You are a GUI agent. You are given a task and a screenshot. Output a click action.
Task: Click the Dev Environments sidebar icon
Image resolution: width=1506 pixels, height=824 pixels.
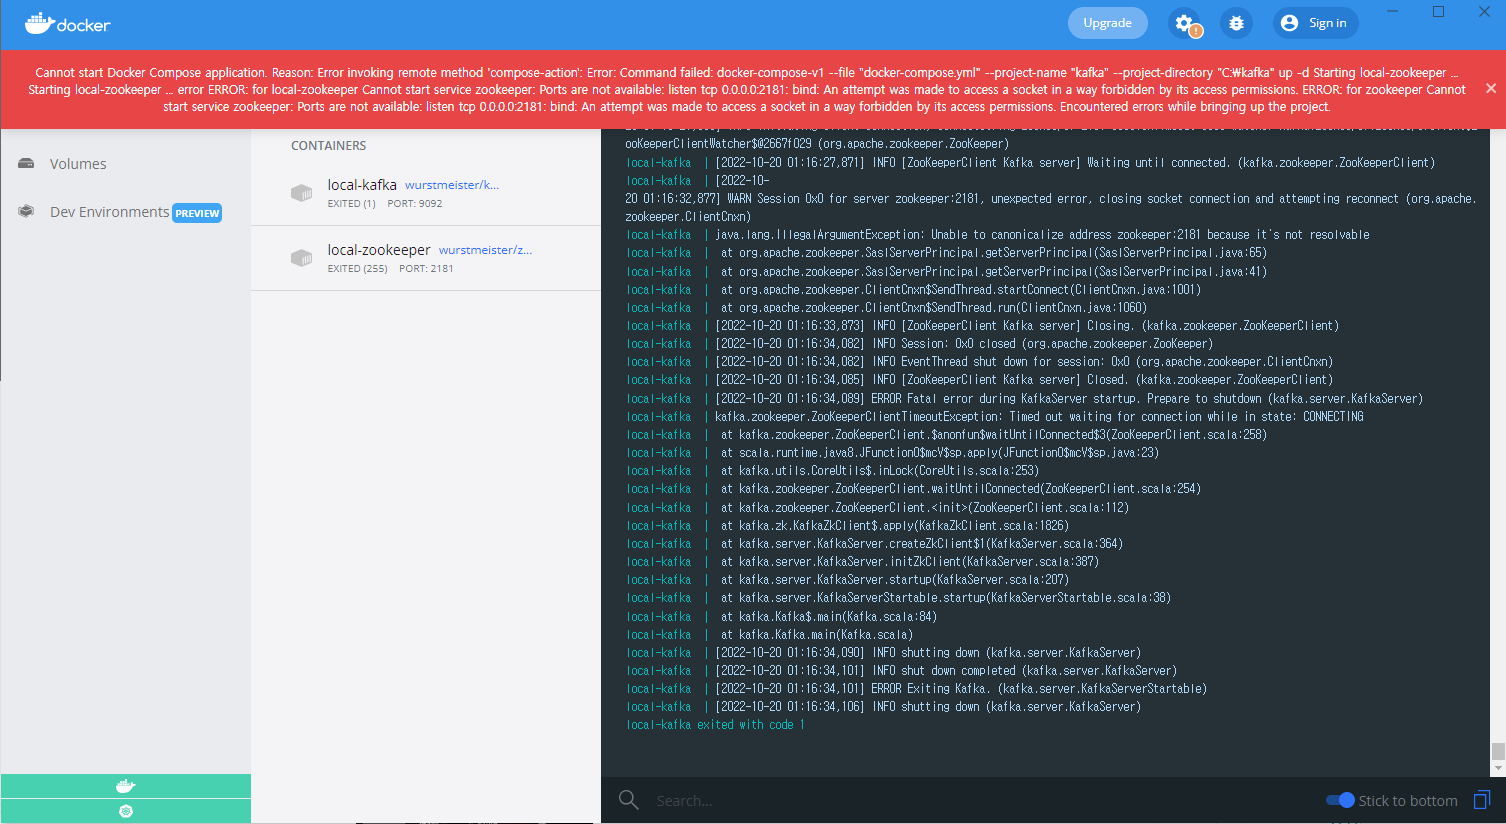(27, 212)
